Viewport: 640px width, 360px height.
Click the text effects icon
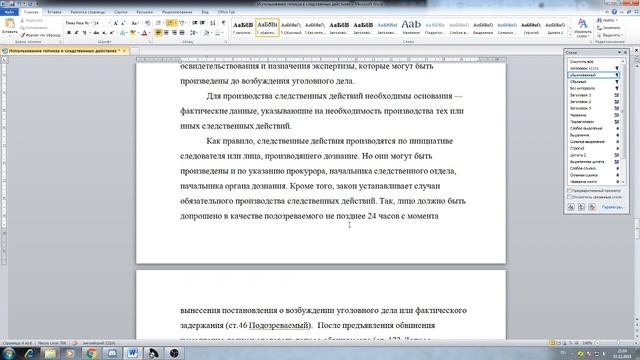(x=122, y=33)
